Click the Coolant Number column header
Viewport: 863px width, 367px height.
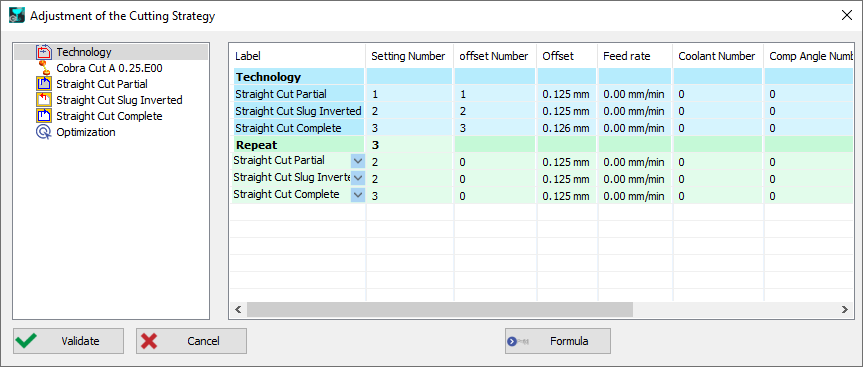(x=718, y=56)
